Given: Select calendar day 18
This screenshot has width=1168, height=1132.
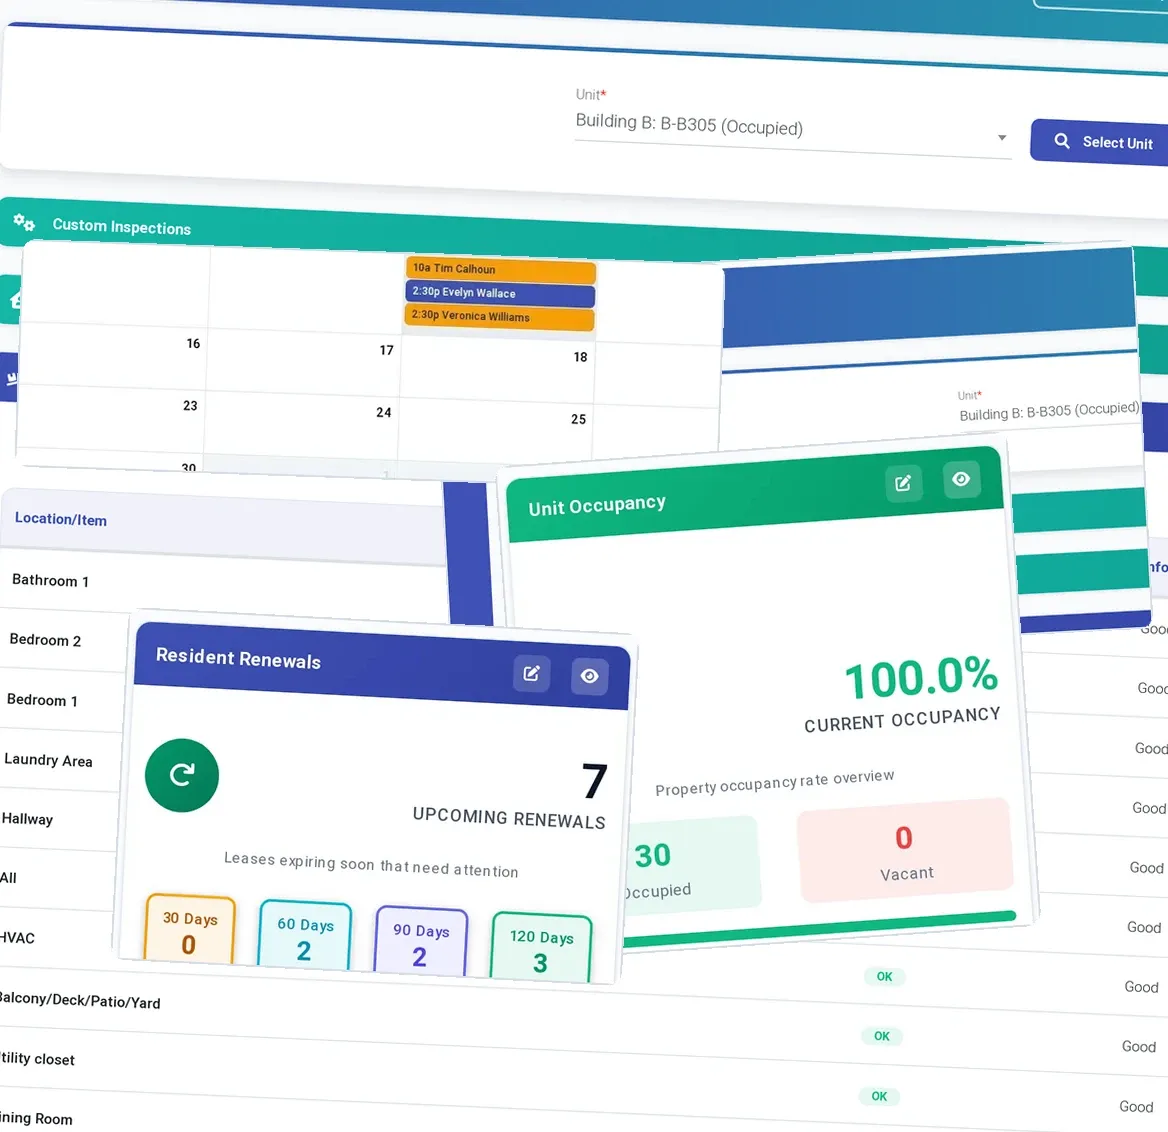Looking at the screenshot, I should tap(580, 357).
